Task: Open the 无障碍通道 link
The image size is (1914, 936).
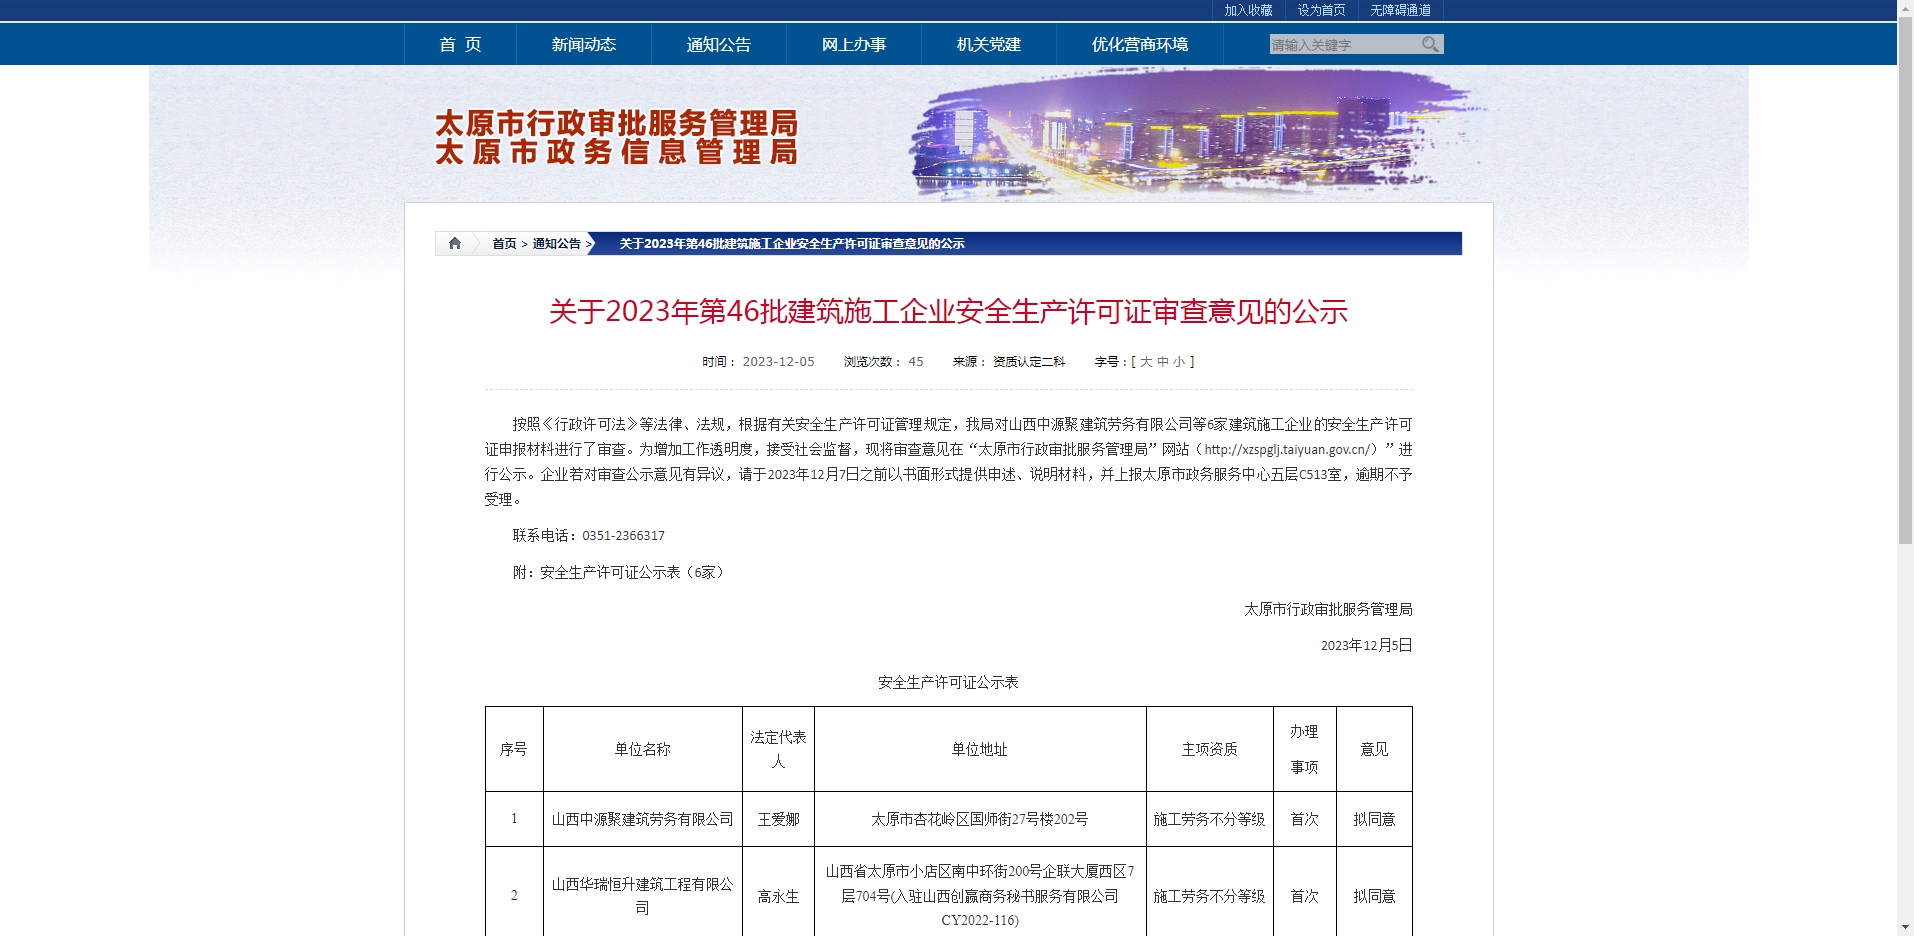Action: [x=1400, y=10]
